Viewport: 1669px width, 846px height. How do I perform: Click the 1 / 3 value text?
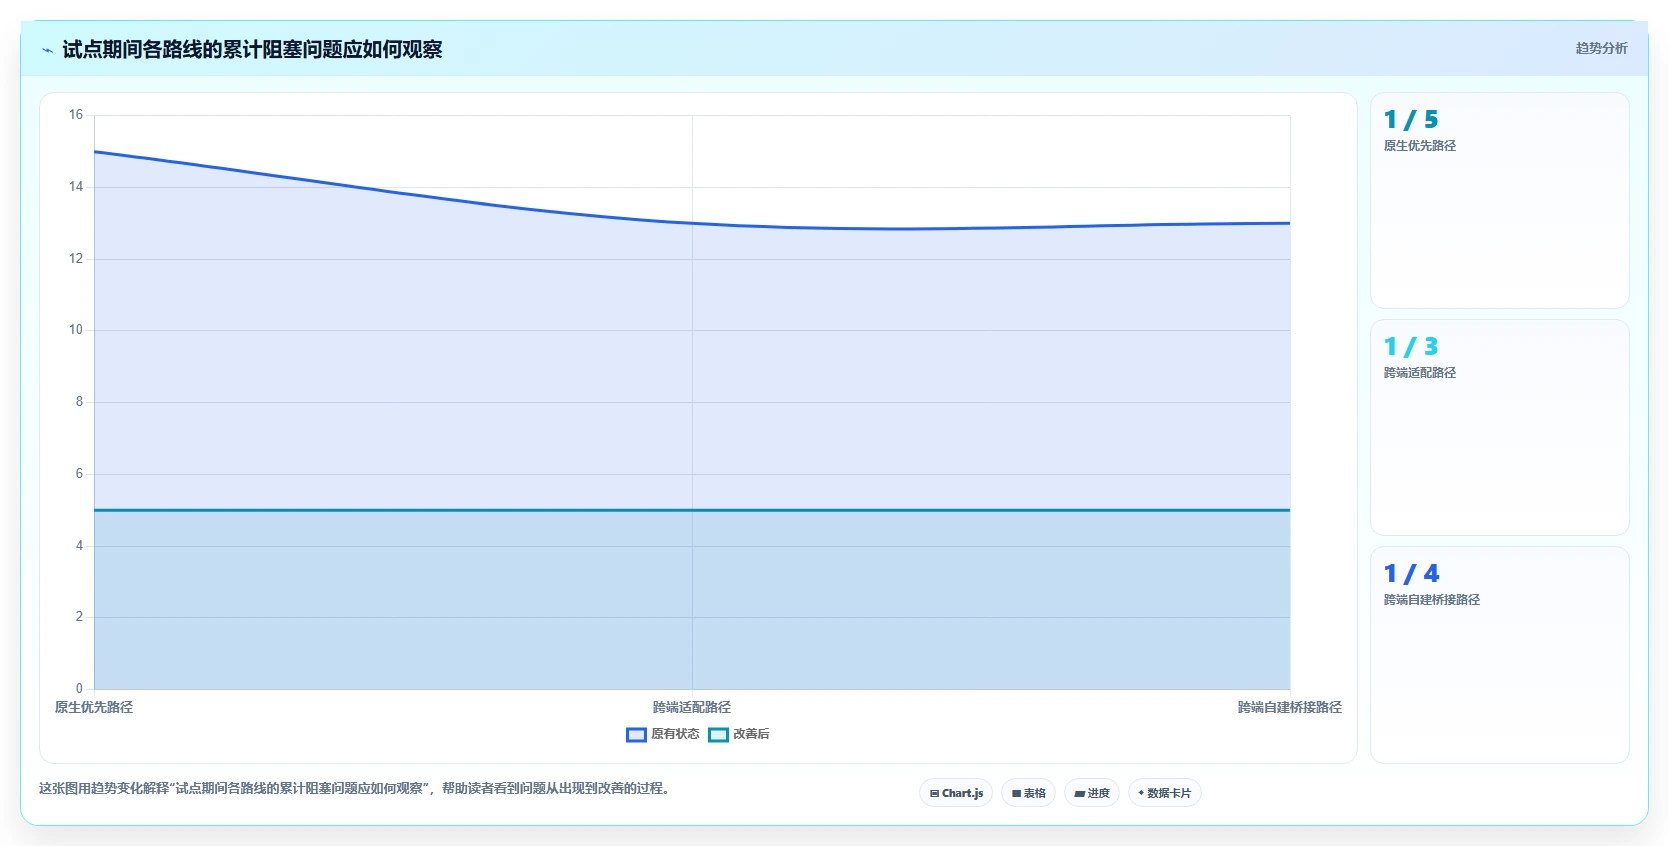(1411, 347)
